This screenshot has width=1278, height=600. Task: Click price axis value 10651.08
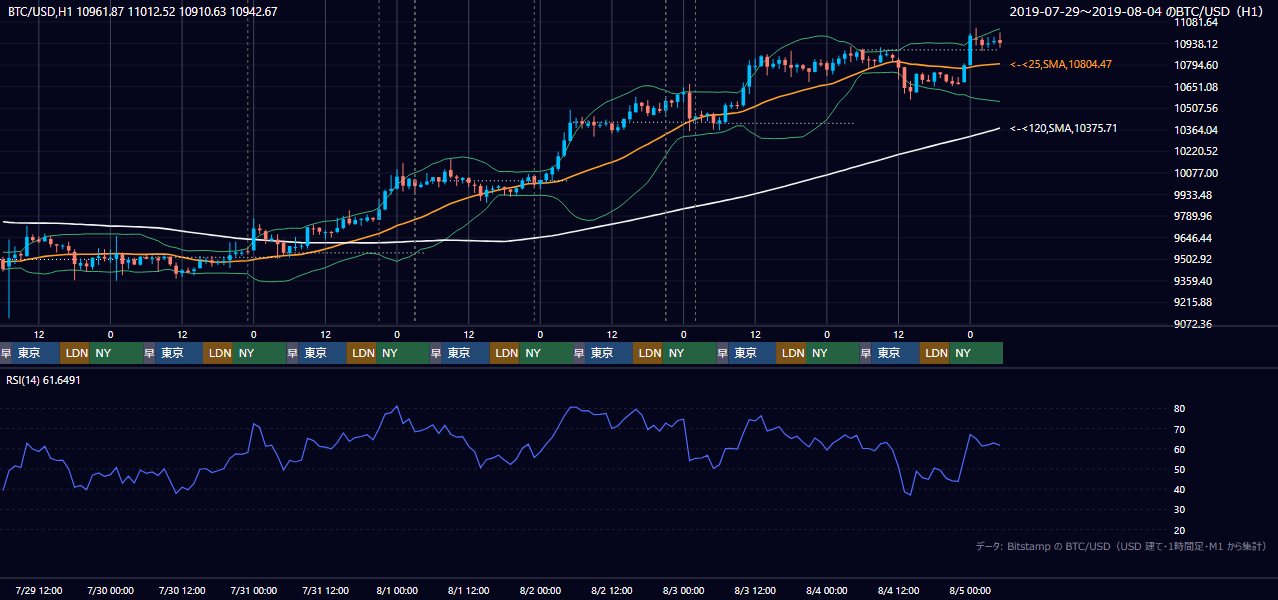coord(1196,87)
